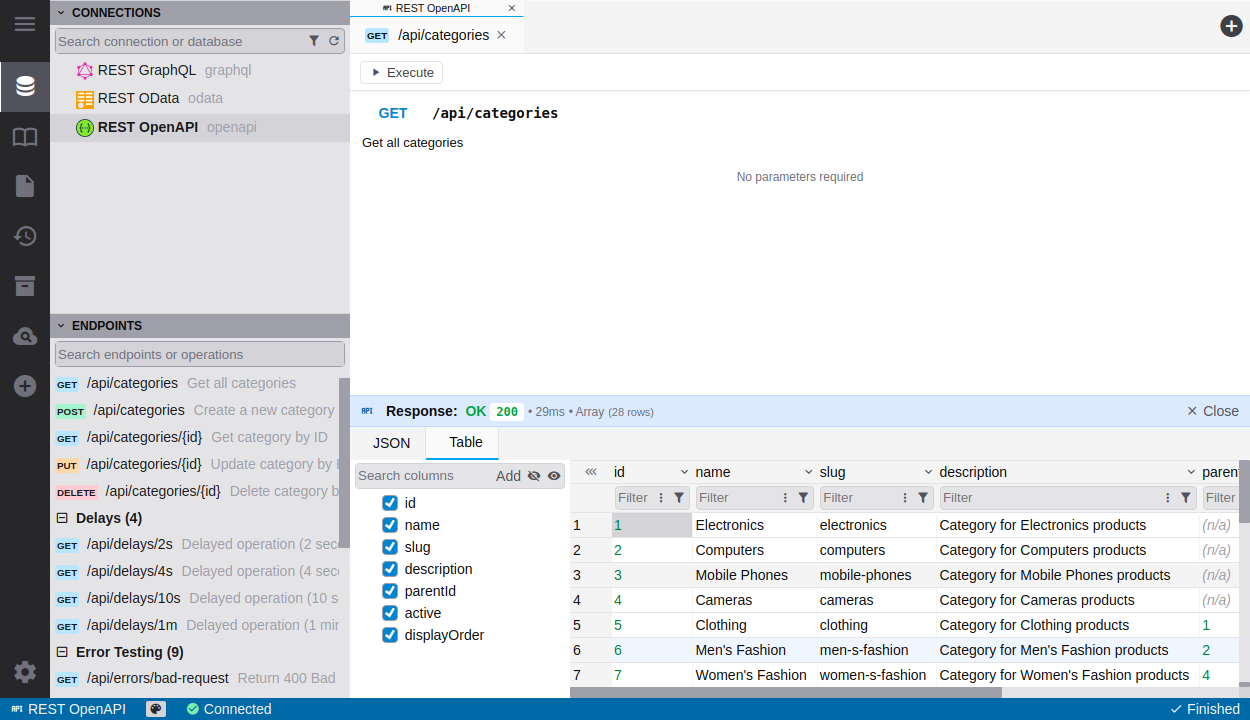Click the cloud connections icon in the sidebar
This screenshot has height=720, width=1250.
click(x=24, y=336)
